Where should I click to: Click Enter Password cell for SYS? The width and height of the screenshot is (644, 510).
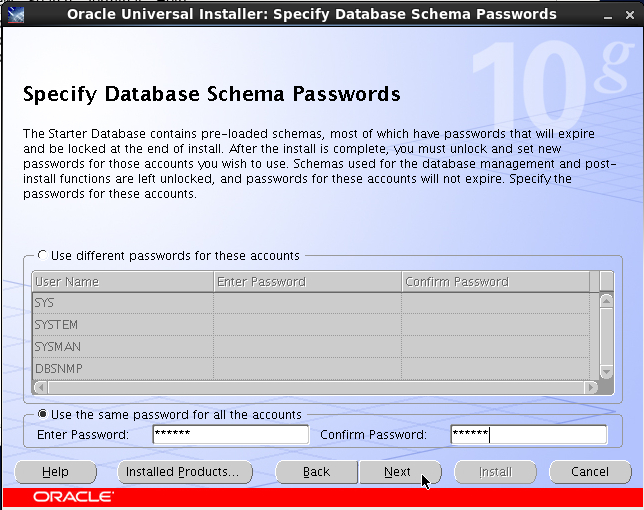(308, 303)
